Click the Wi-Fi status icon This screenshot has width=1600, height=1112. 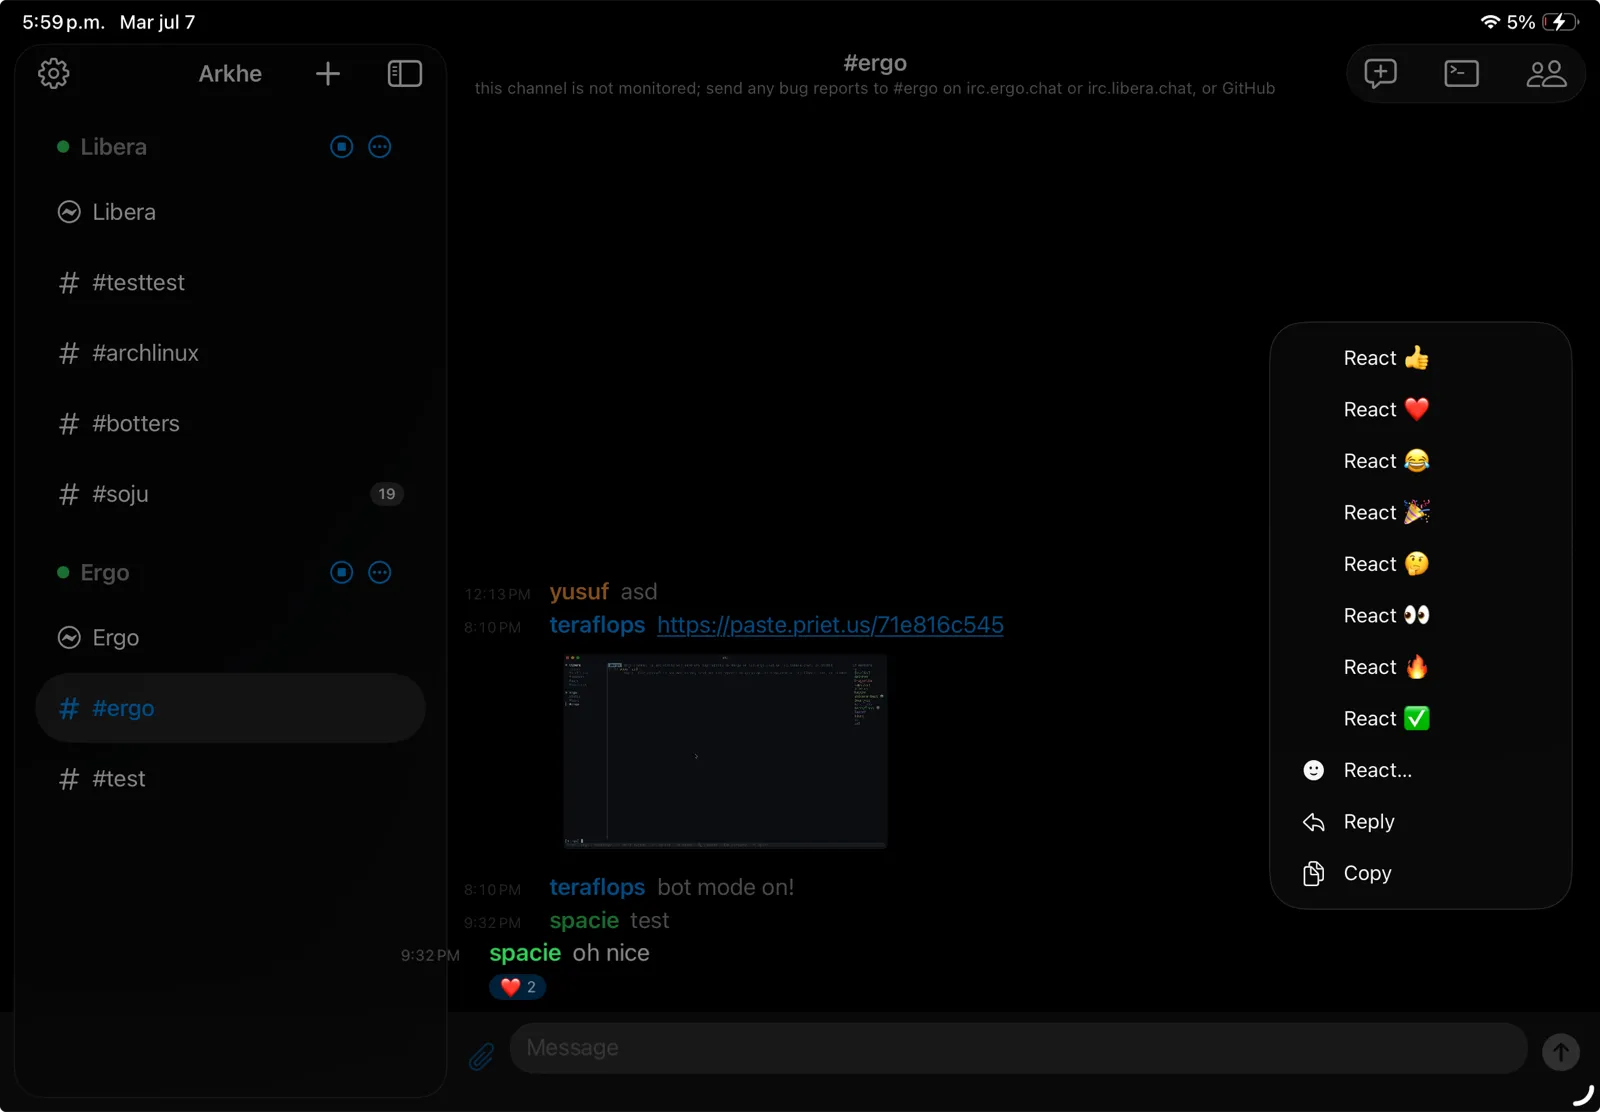(1490, 22)
